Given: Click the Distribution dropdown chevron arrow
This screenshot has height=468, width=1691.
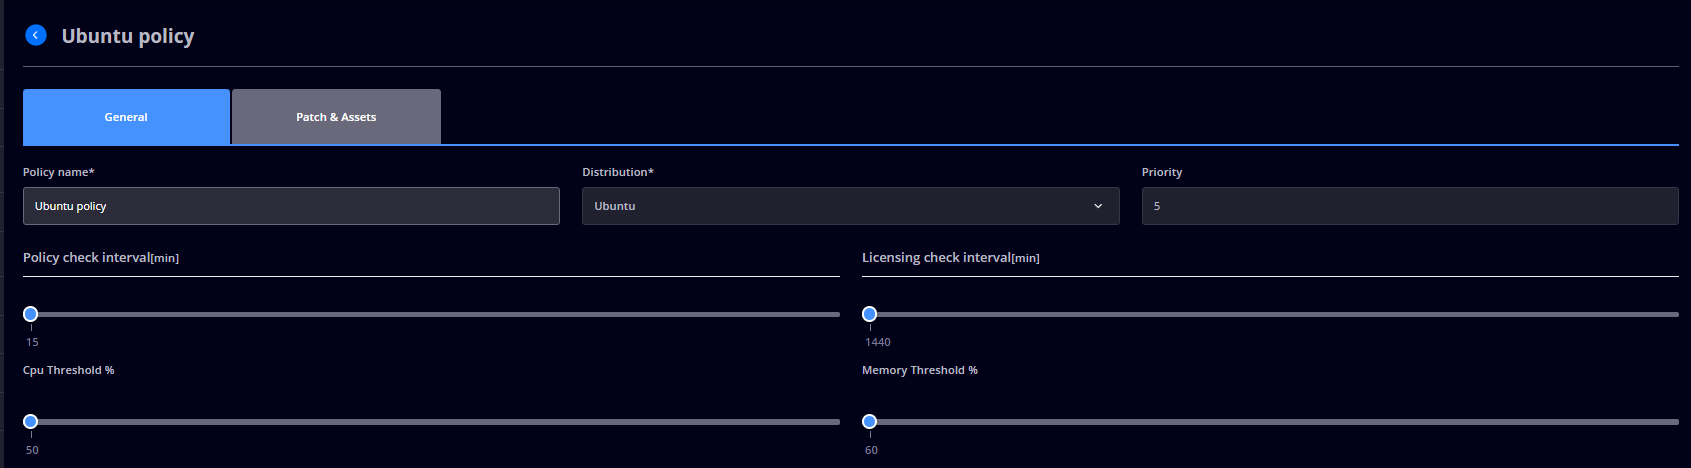Looking at the screenshot, I should click(x=1098, y=206).
